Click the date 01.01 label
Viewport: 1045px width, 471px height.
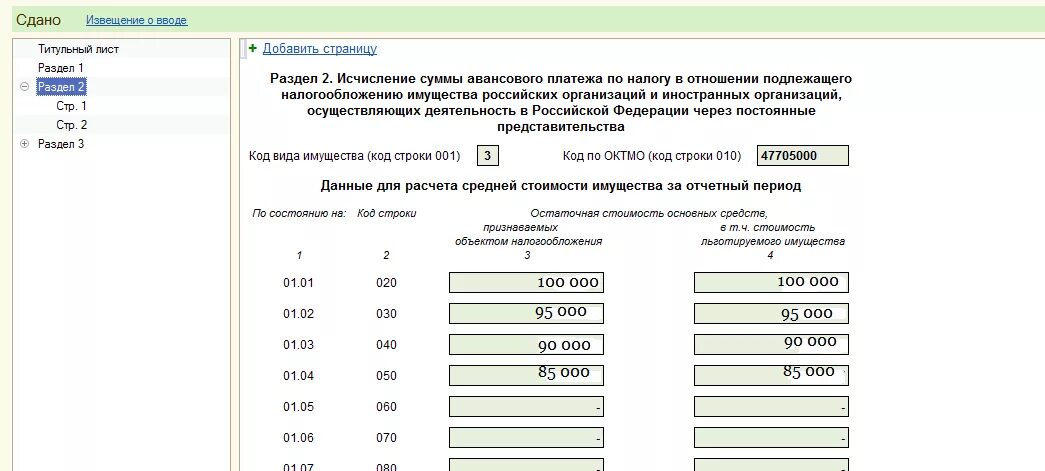pyautogui.click(x=298, y=283)
